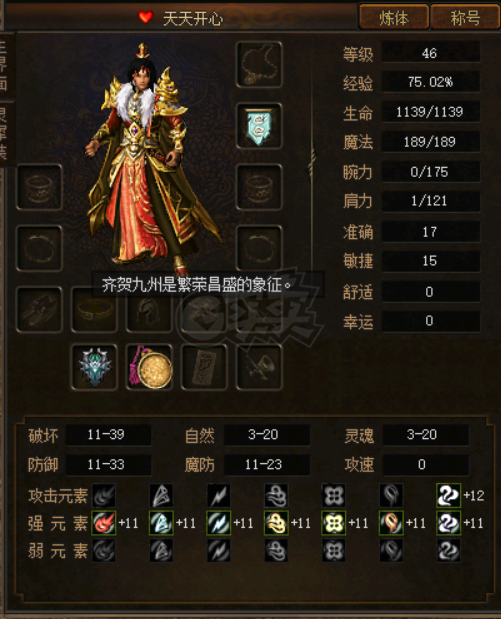Select the character model thumbnail
This screenshot has height=619, width=501.
(x=152, y=158)
